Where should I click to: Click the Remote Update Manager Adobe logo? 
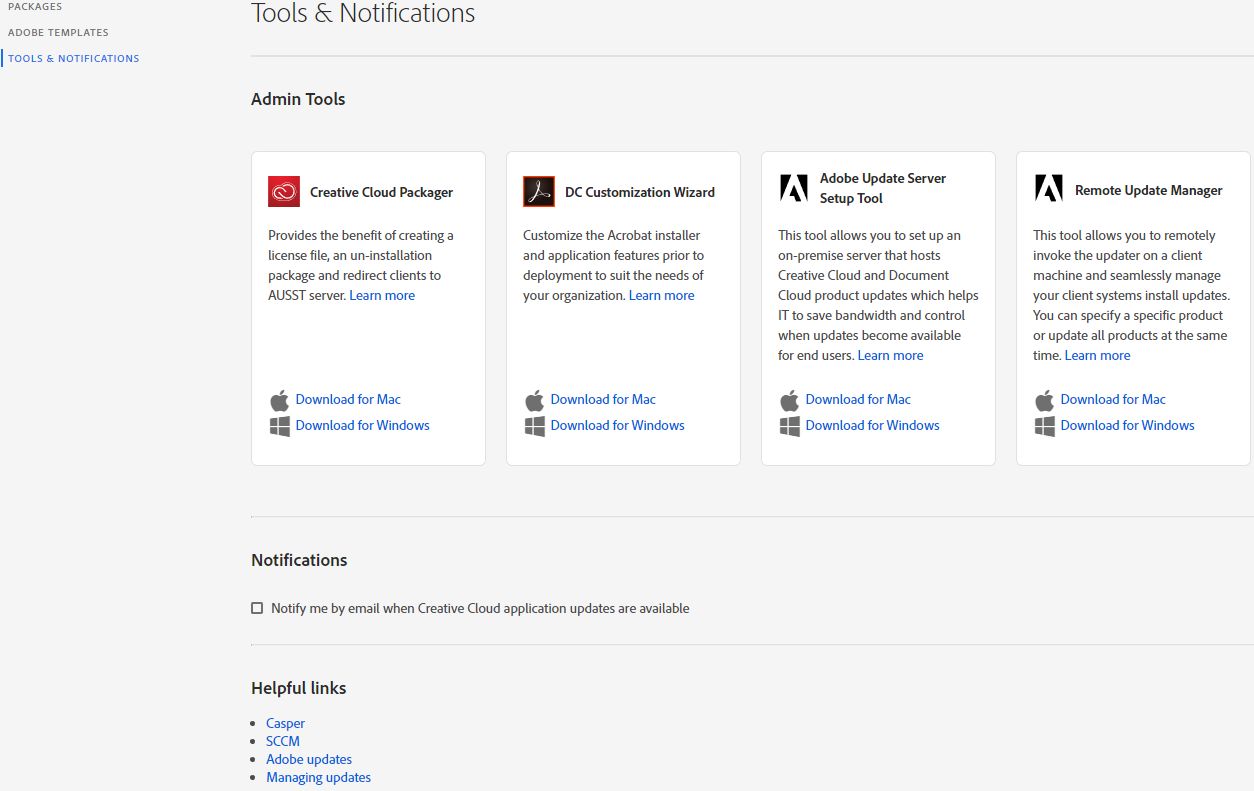click(1049, 188)
